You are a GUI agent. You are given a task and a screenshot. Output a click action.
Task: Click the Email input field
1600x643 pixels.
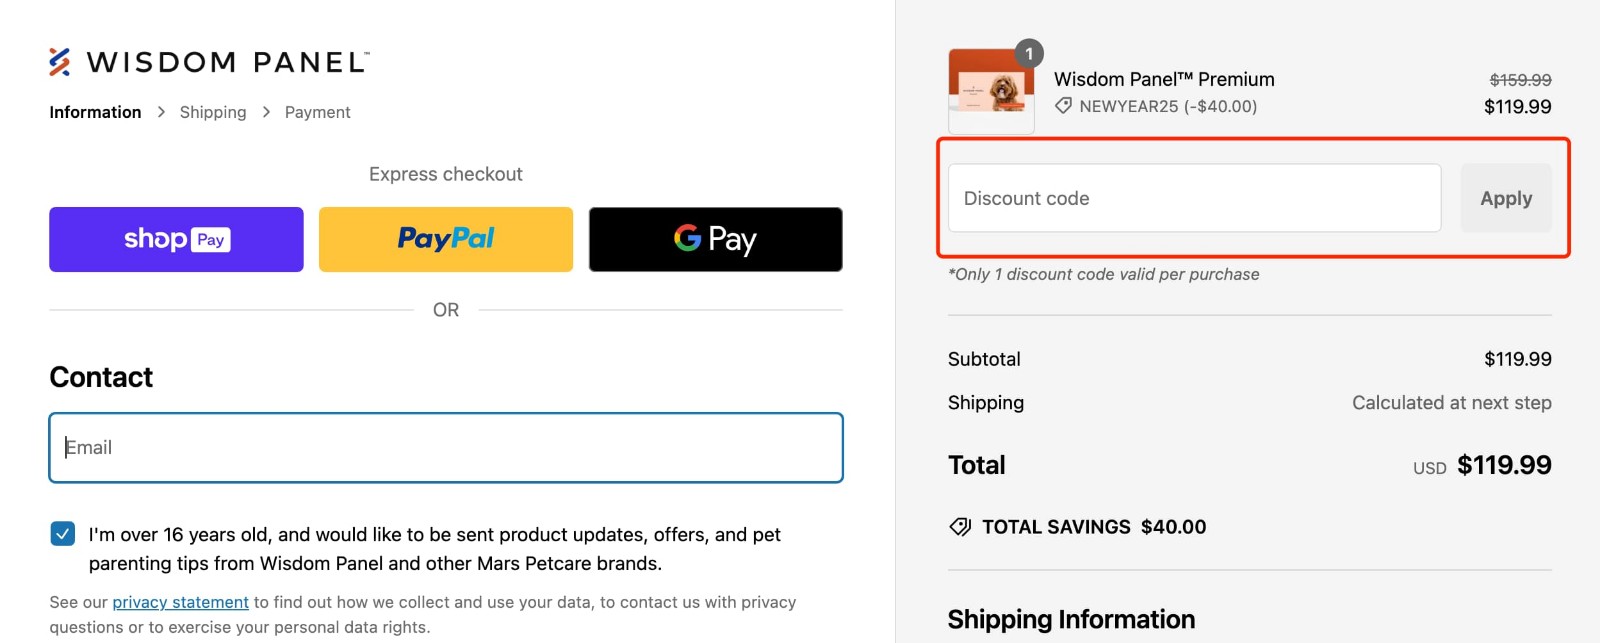pyautogui.click(x=445, y=447)
